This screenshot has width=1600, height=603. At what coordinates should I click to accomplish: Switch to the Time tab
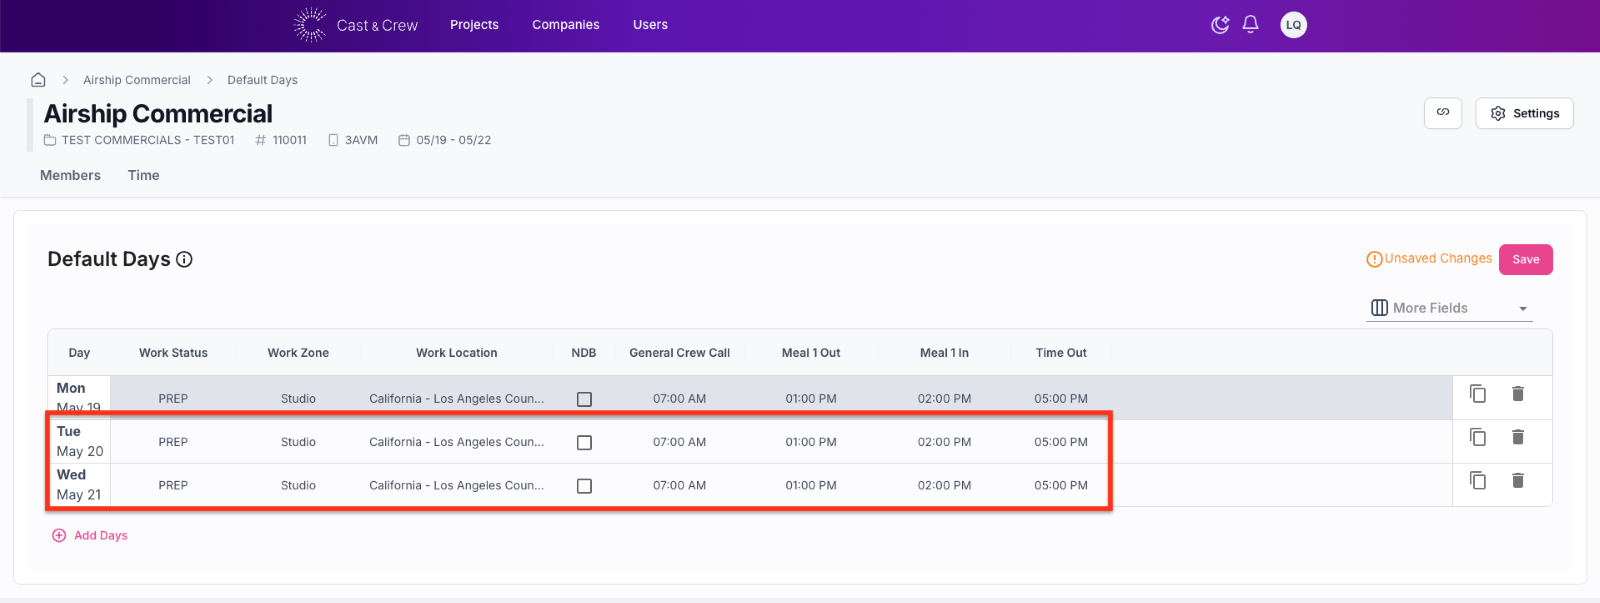pos(144,175)
